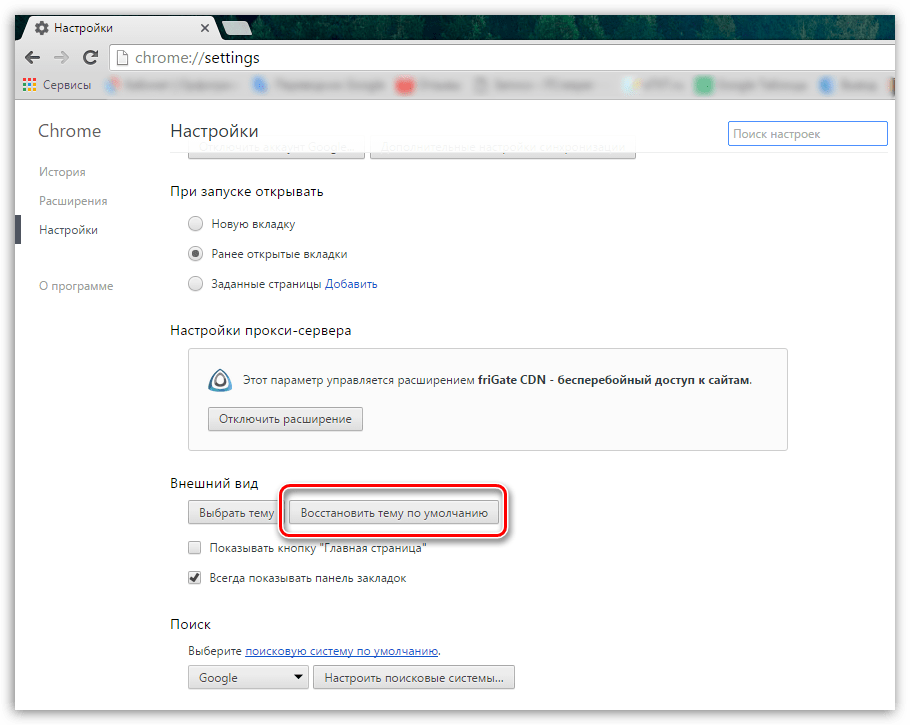Image resolution: width=910 pixels, height=725 pixels.
Task: Open О программе in the sidebar
Action: coord(76,286)
